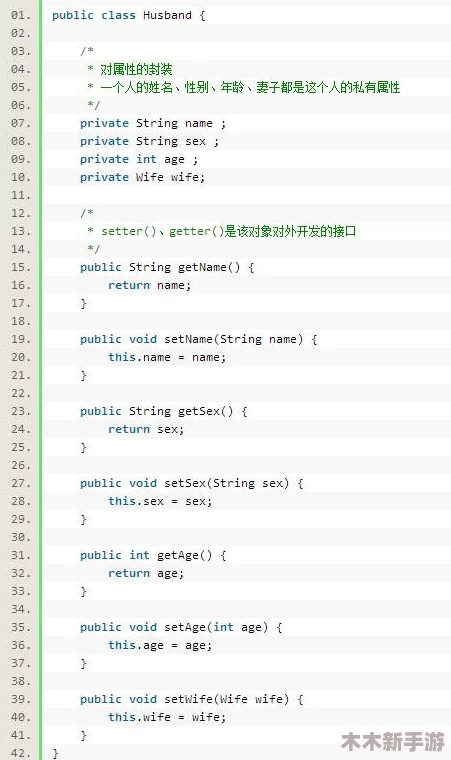Click 'public int getAge() {' method signature

(x=153, y=555)
